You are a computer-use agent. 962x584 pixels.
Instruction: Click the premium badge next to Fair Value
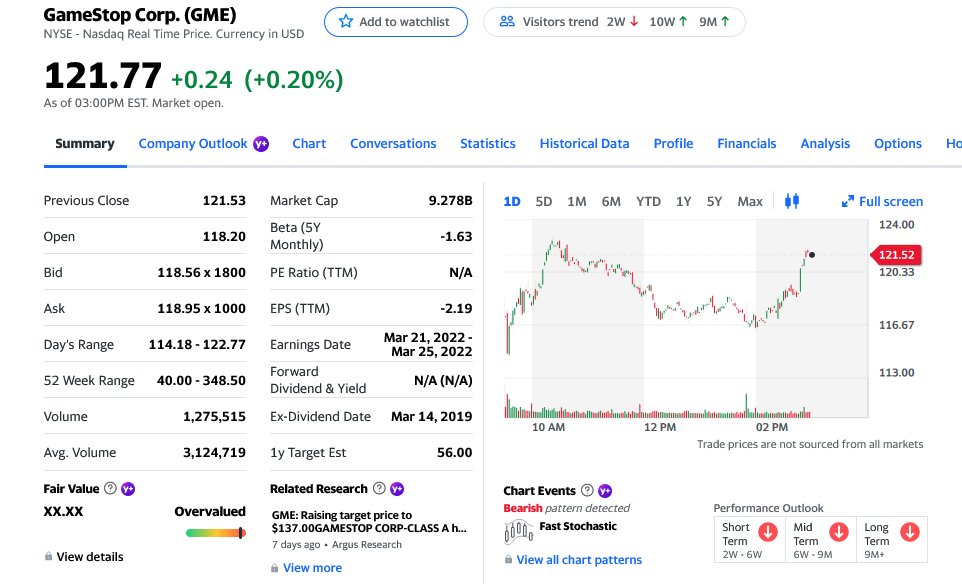pos(128,489)
